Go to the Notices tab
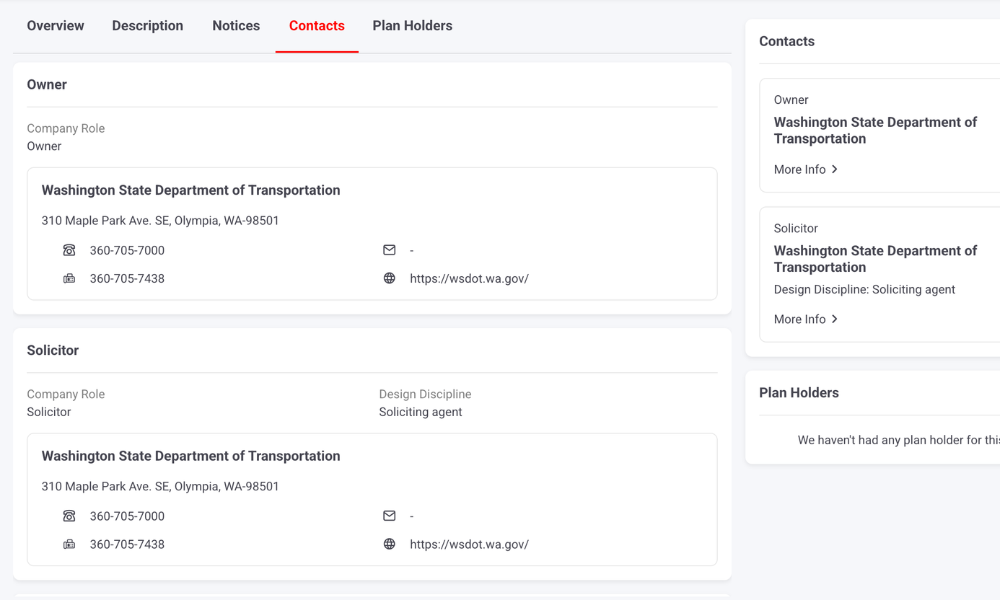 [236, 26]
